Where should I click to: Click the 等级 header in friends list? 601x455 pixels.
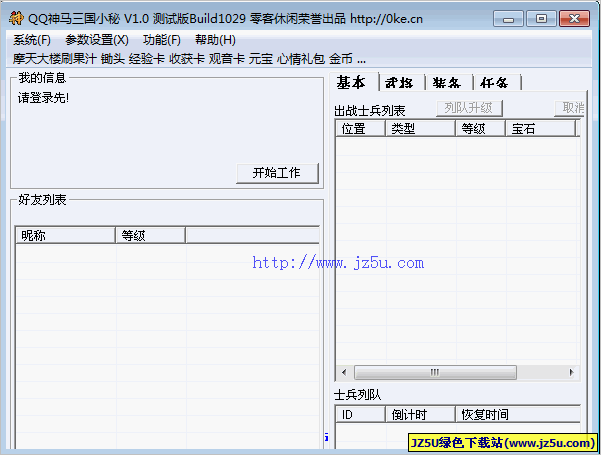150,235
